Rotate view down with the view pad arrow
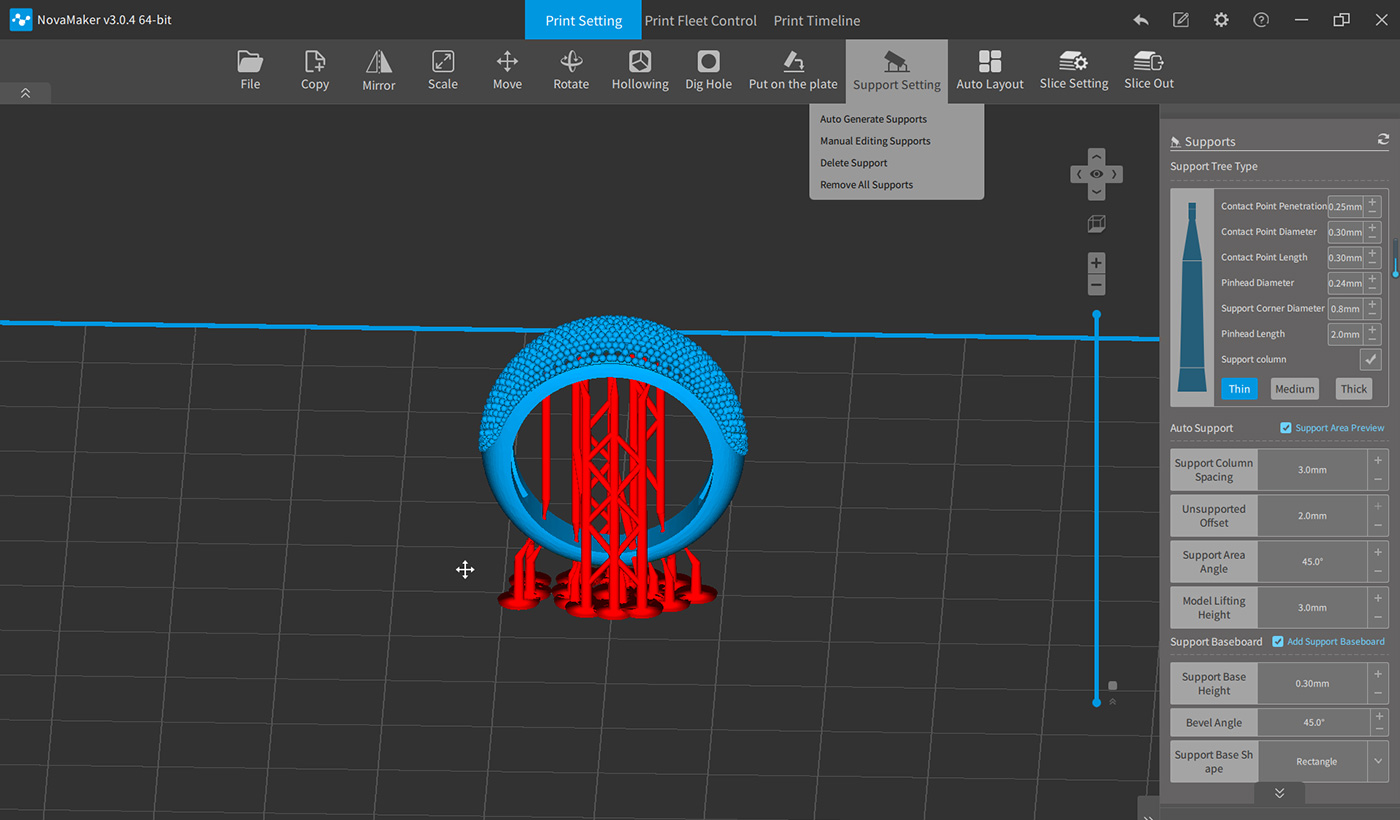Image resolution: width=1400 pixels, height=820 pixels. pyautogui.click(x=1096, y=191)
